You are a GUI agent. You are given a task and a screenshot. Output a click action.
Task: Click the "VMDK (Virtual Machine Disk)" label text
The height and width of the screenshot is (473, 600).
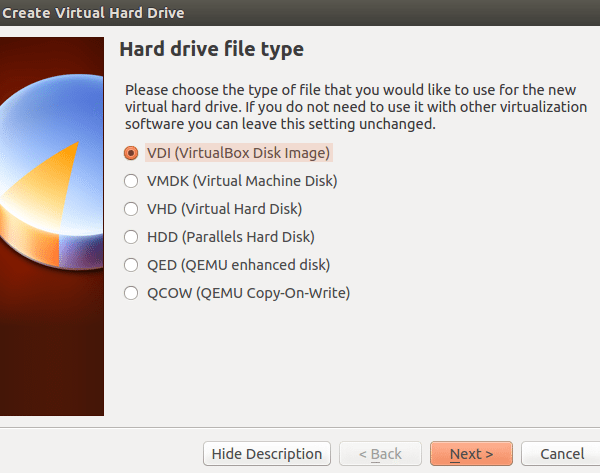pos(241,181)
